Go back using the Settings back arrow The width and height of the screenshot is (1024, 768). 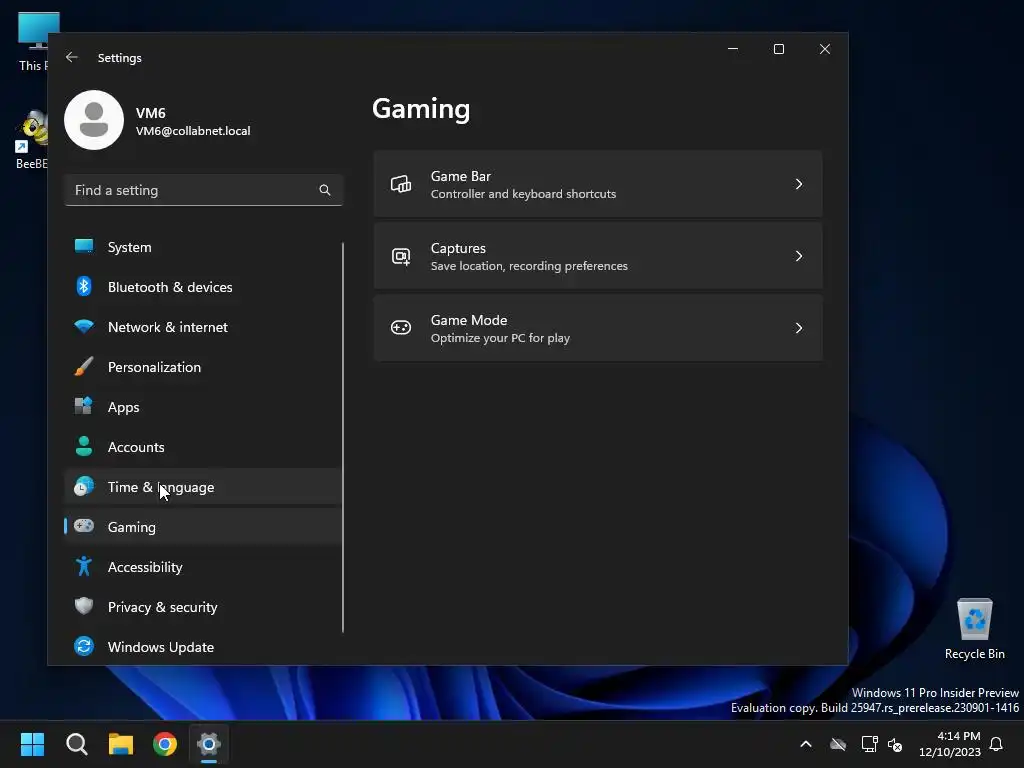click(x=72, y=57)
